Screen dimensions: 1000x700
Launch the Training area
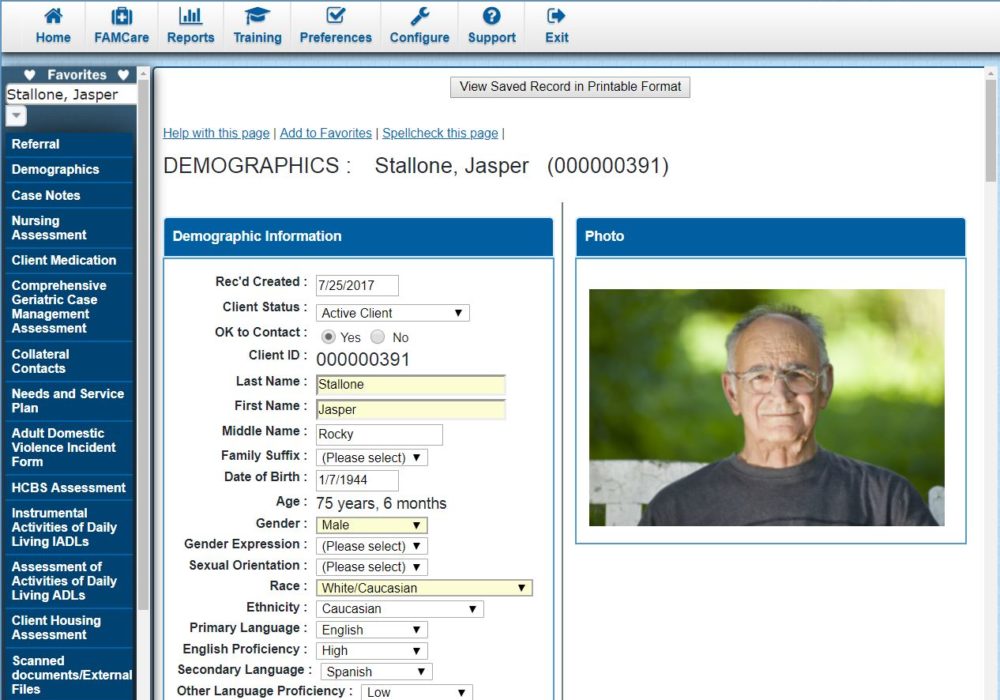click(257, 25)
